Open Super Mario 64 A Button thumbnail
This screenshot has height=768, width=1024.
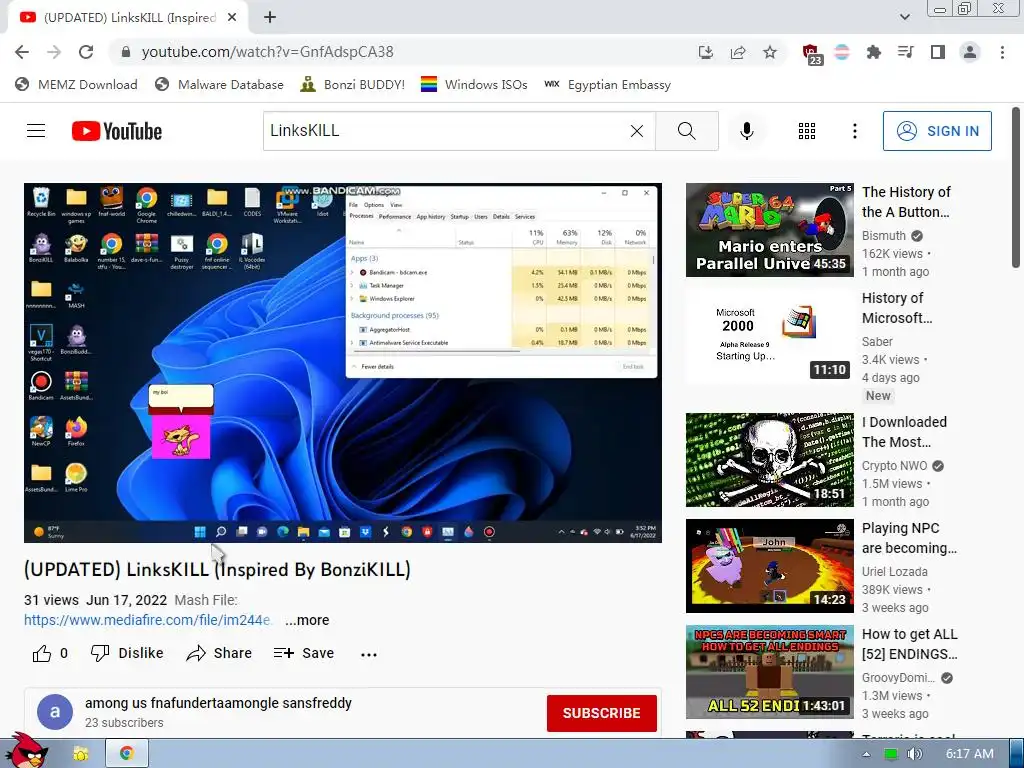(769, 230)
